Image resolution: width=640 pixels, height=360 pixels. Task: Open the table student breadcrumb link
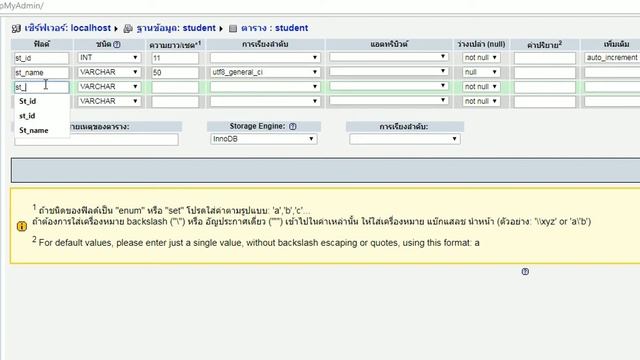(274, 28)
